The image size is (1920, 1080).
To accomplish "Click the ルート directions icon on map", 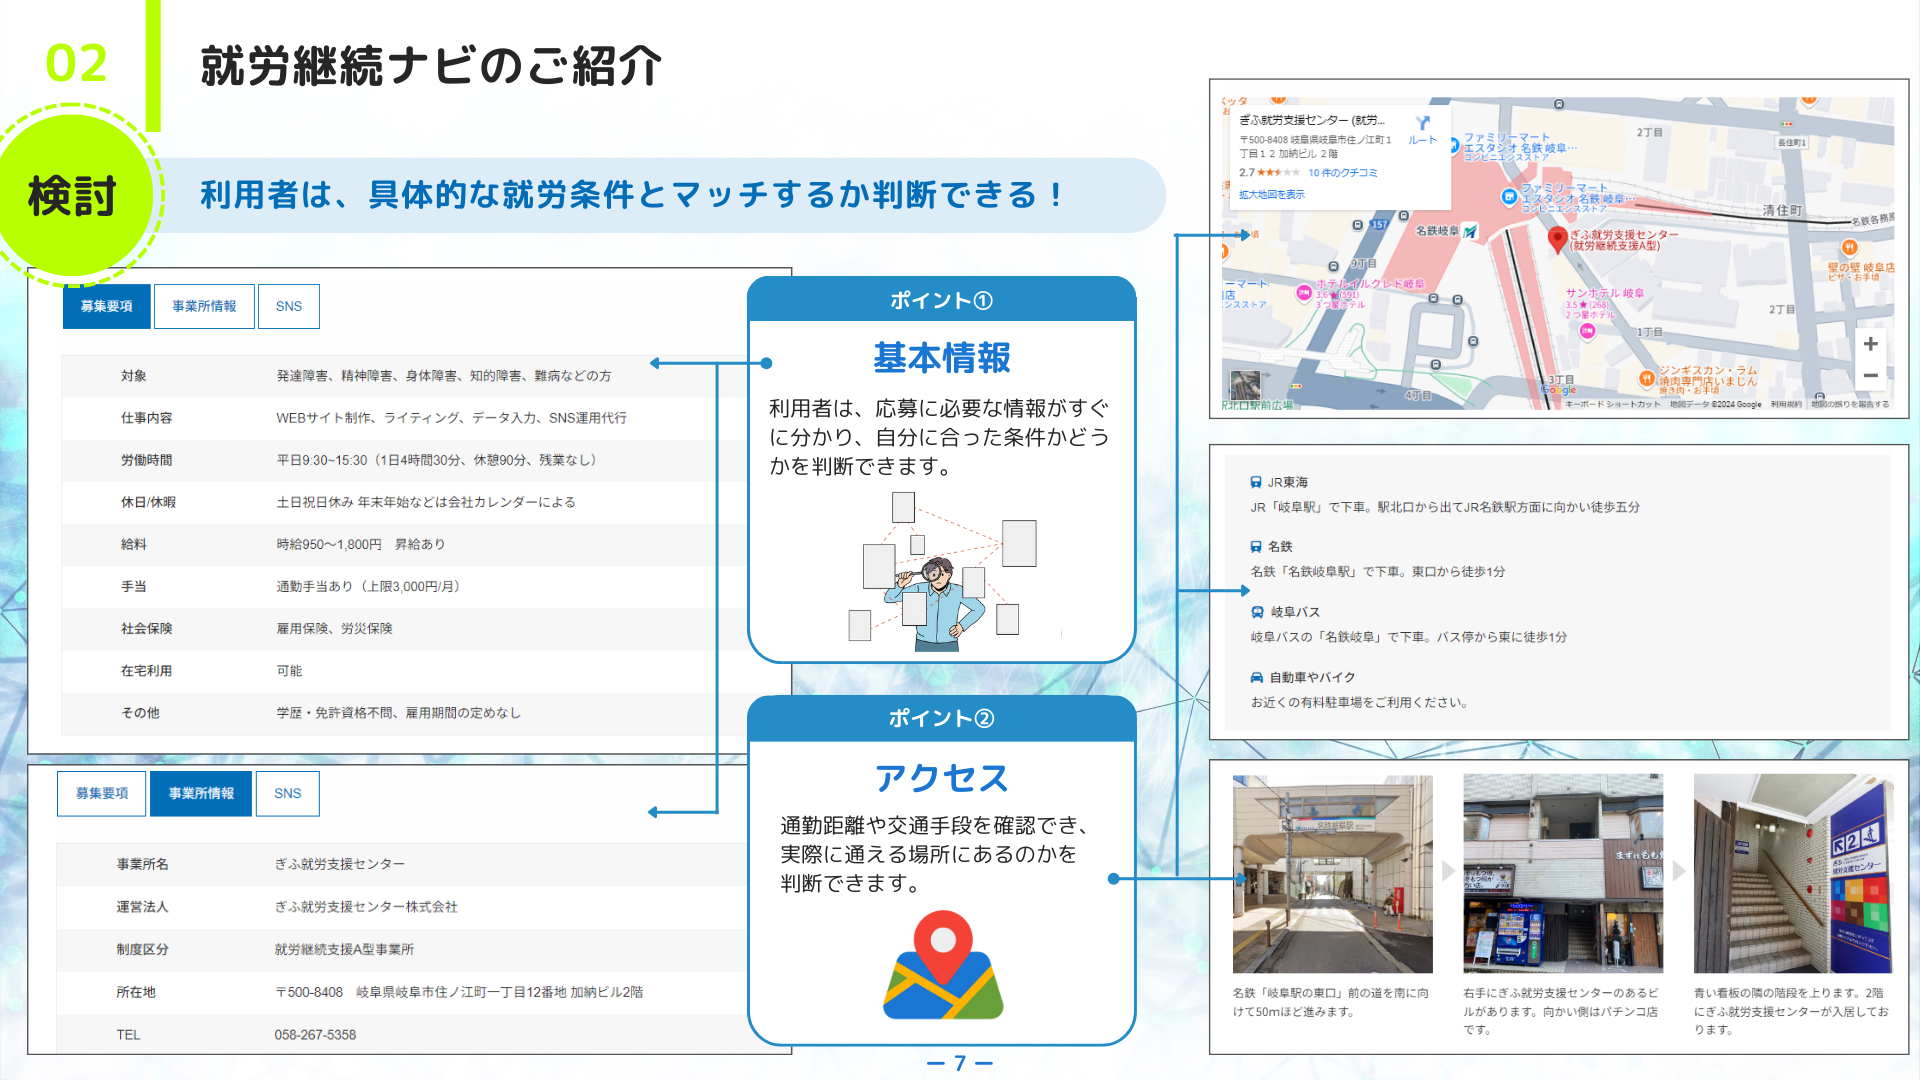I will pyautogui.click(x=1422, y=125).
